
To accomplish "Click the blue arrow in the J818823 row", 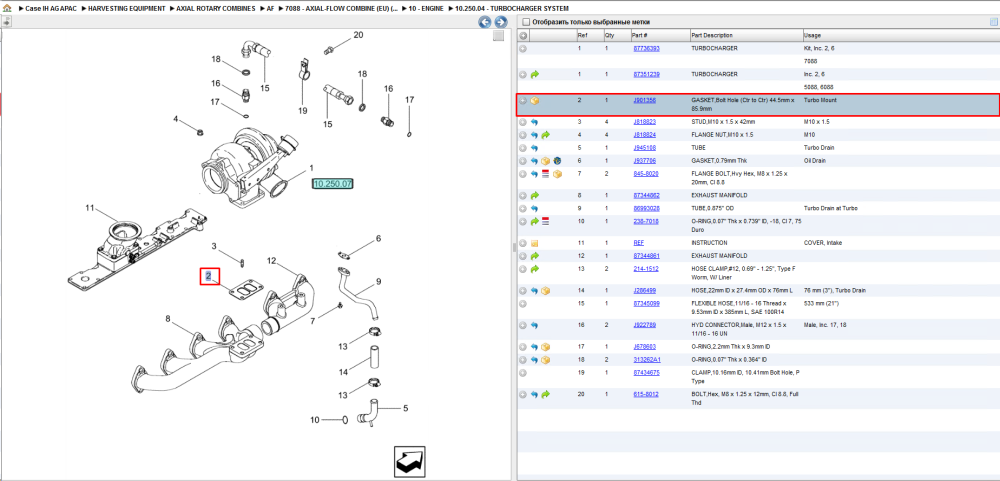I will (x=534, y=122).
